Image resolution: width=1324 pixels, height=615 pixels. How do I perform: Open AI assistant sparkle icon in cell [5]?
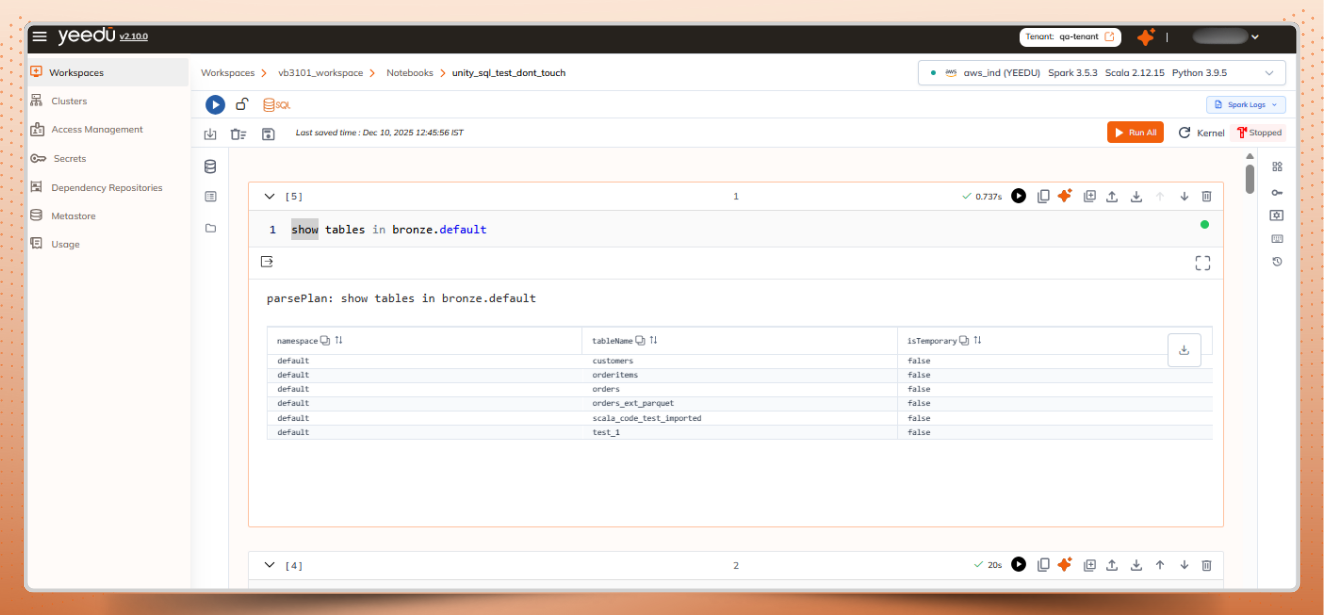(x=1065, y=196)
